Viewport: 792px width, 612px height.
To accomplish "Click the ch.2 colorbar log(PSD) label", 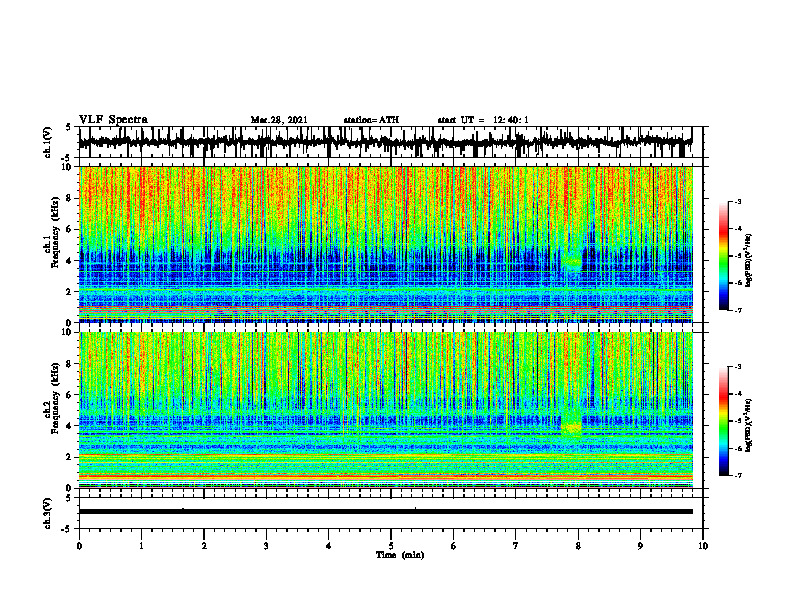I will click(x=749, y=425).
